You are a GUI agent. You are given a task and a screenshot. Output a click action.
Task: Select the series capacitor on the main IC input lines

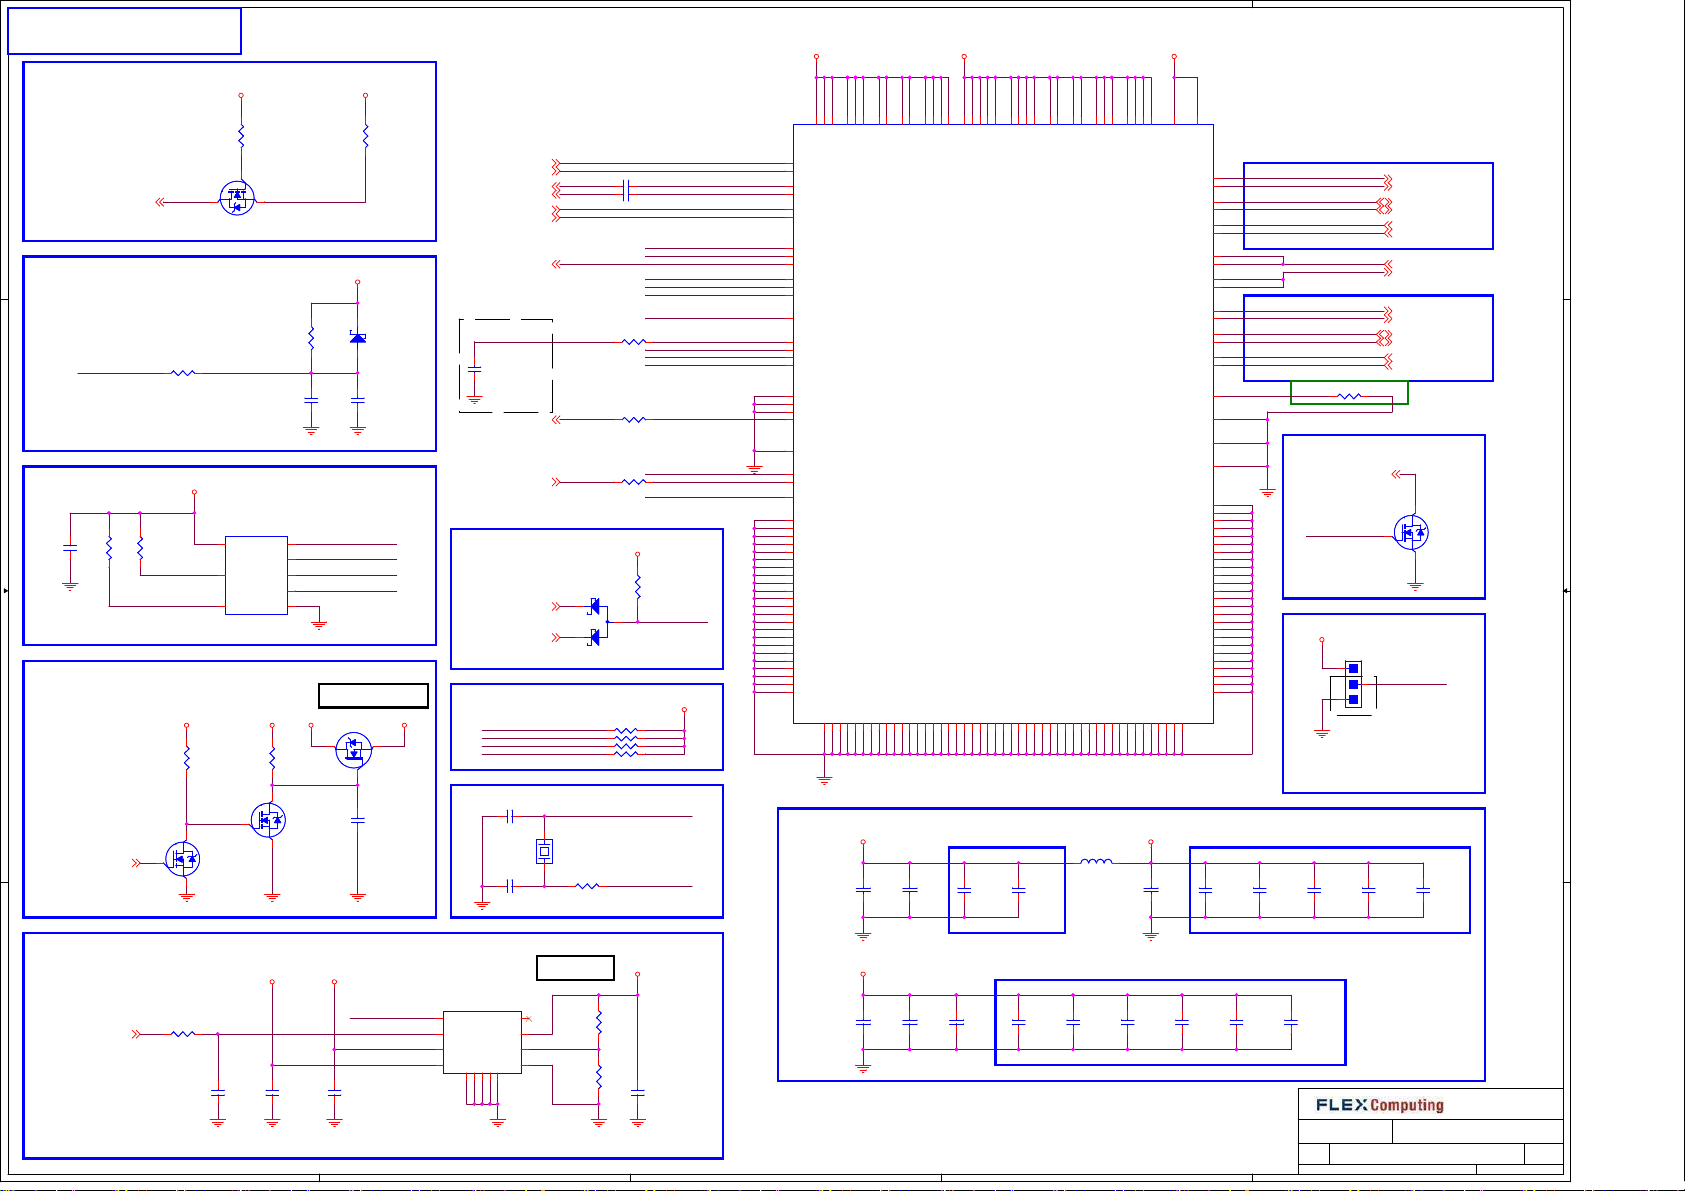[626, 190]
